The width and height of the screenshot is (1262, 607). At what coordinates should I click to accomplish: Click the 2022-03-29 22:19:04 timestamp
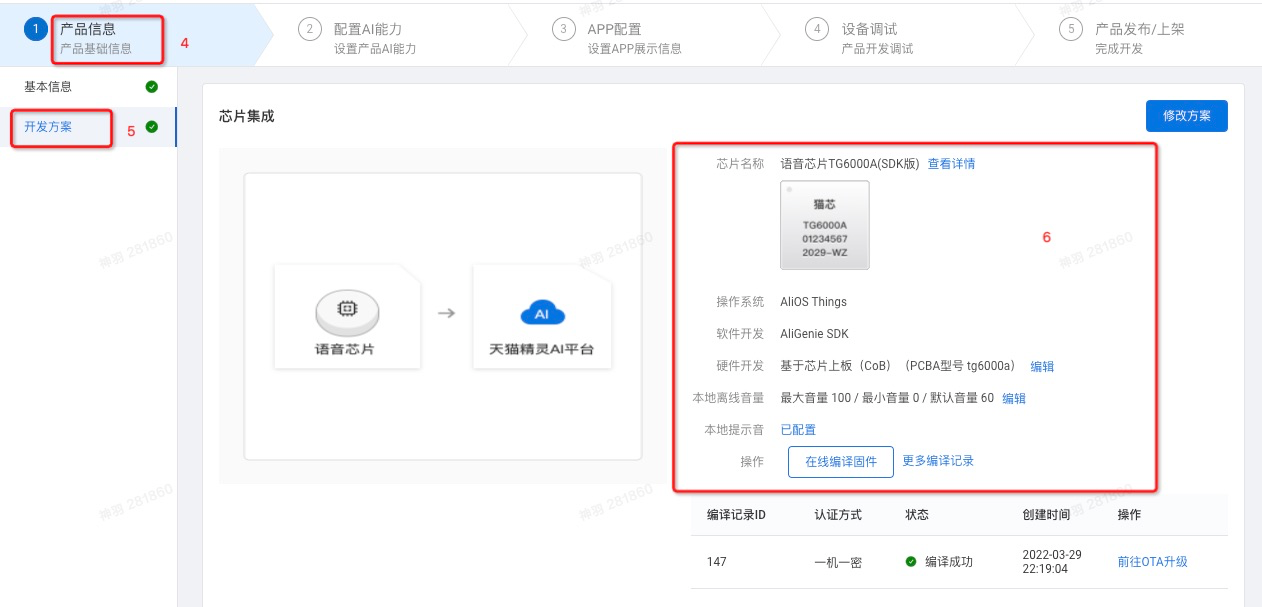tap(1052, 562)
